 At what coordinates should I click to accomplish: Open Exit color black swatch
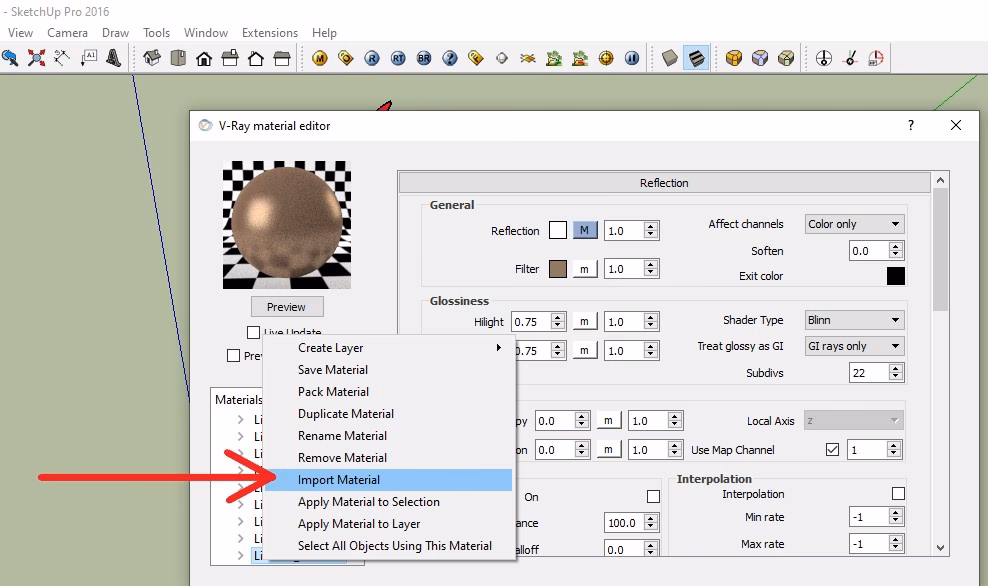pos(895,276)
